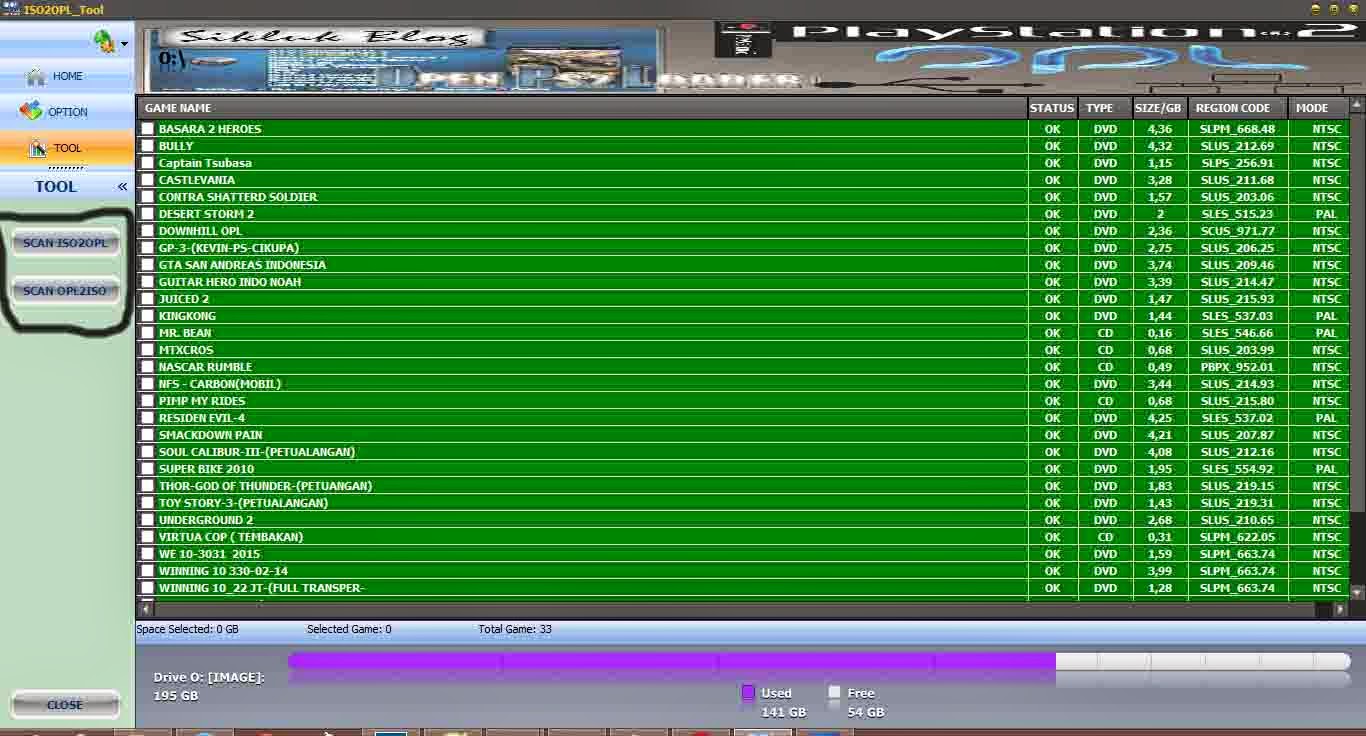Image resolution: width=1366 pixels, height=736 pixels.
Task: Tick the MR. BEAN checkbox
Action: pos(148,333)
